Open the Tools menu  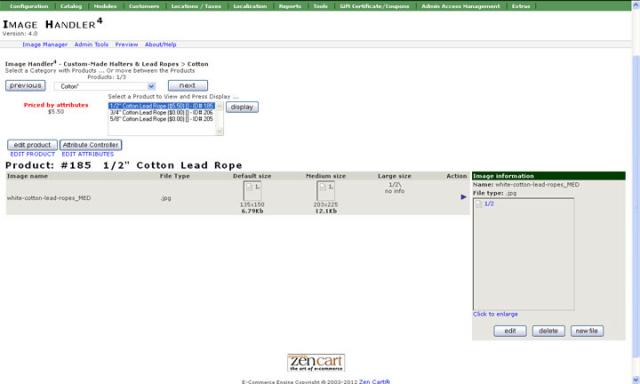(x=320, y=6)
